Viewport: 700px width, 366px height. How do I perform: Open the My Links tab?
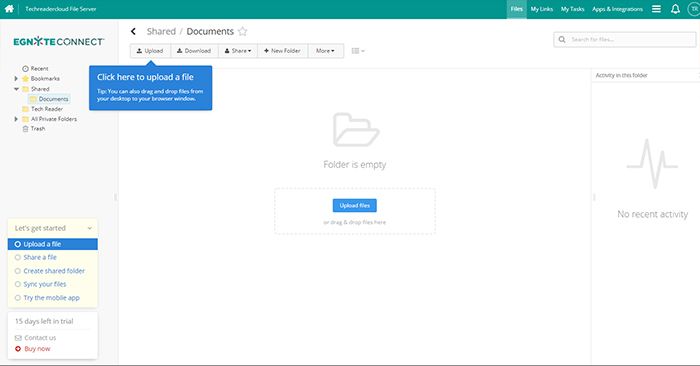pos(542,9)
